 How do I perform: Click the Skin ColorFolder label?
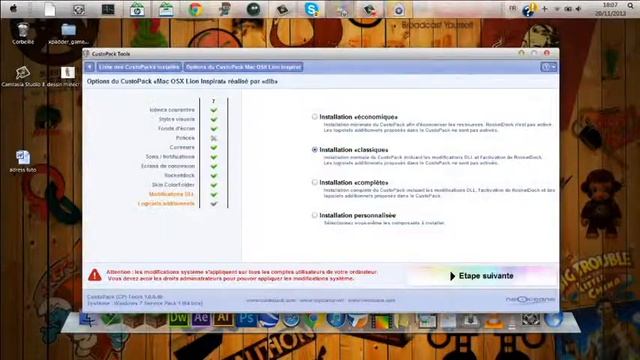[173, 185]
